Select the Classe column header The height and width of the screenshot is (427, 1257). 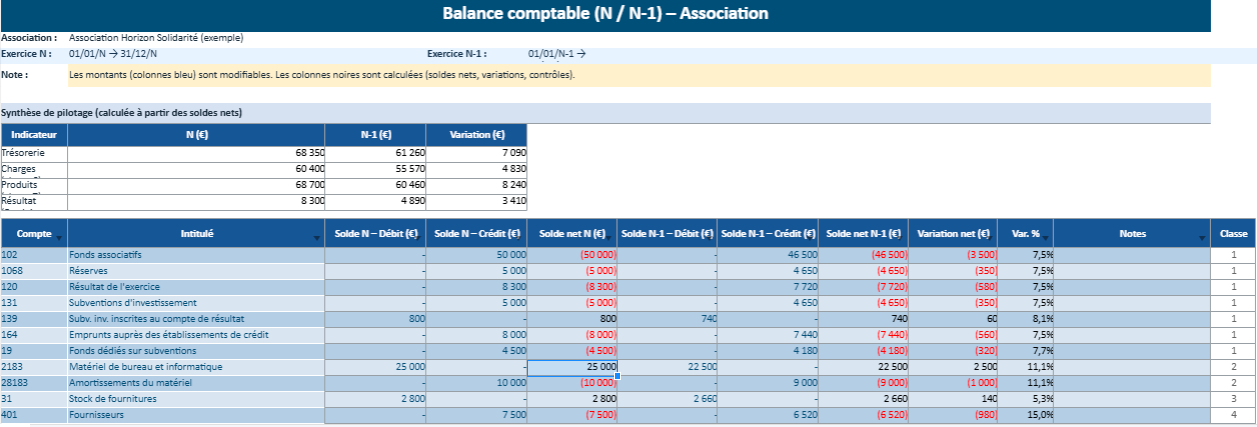1233,233
